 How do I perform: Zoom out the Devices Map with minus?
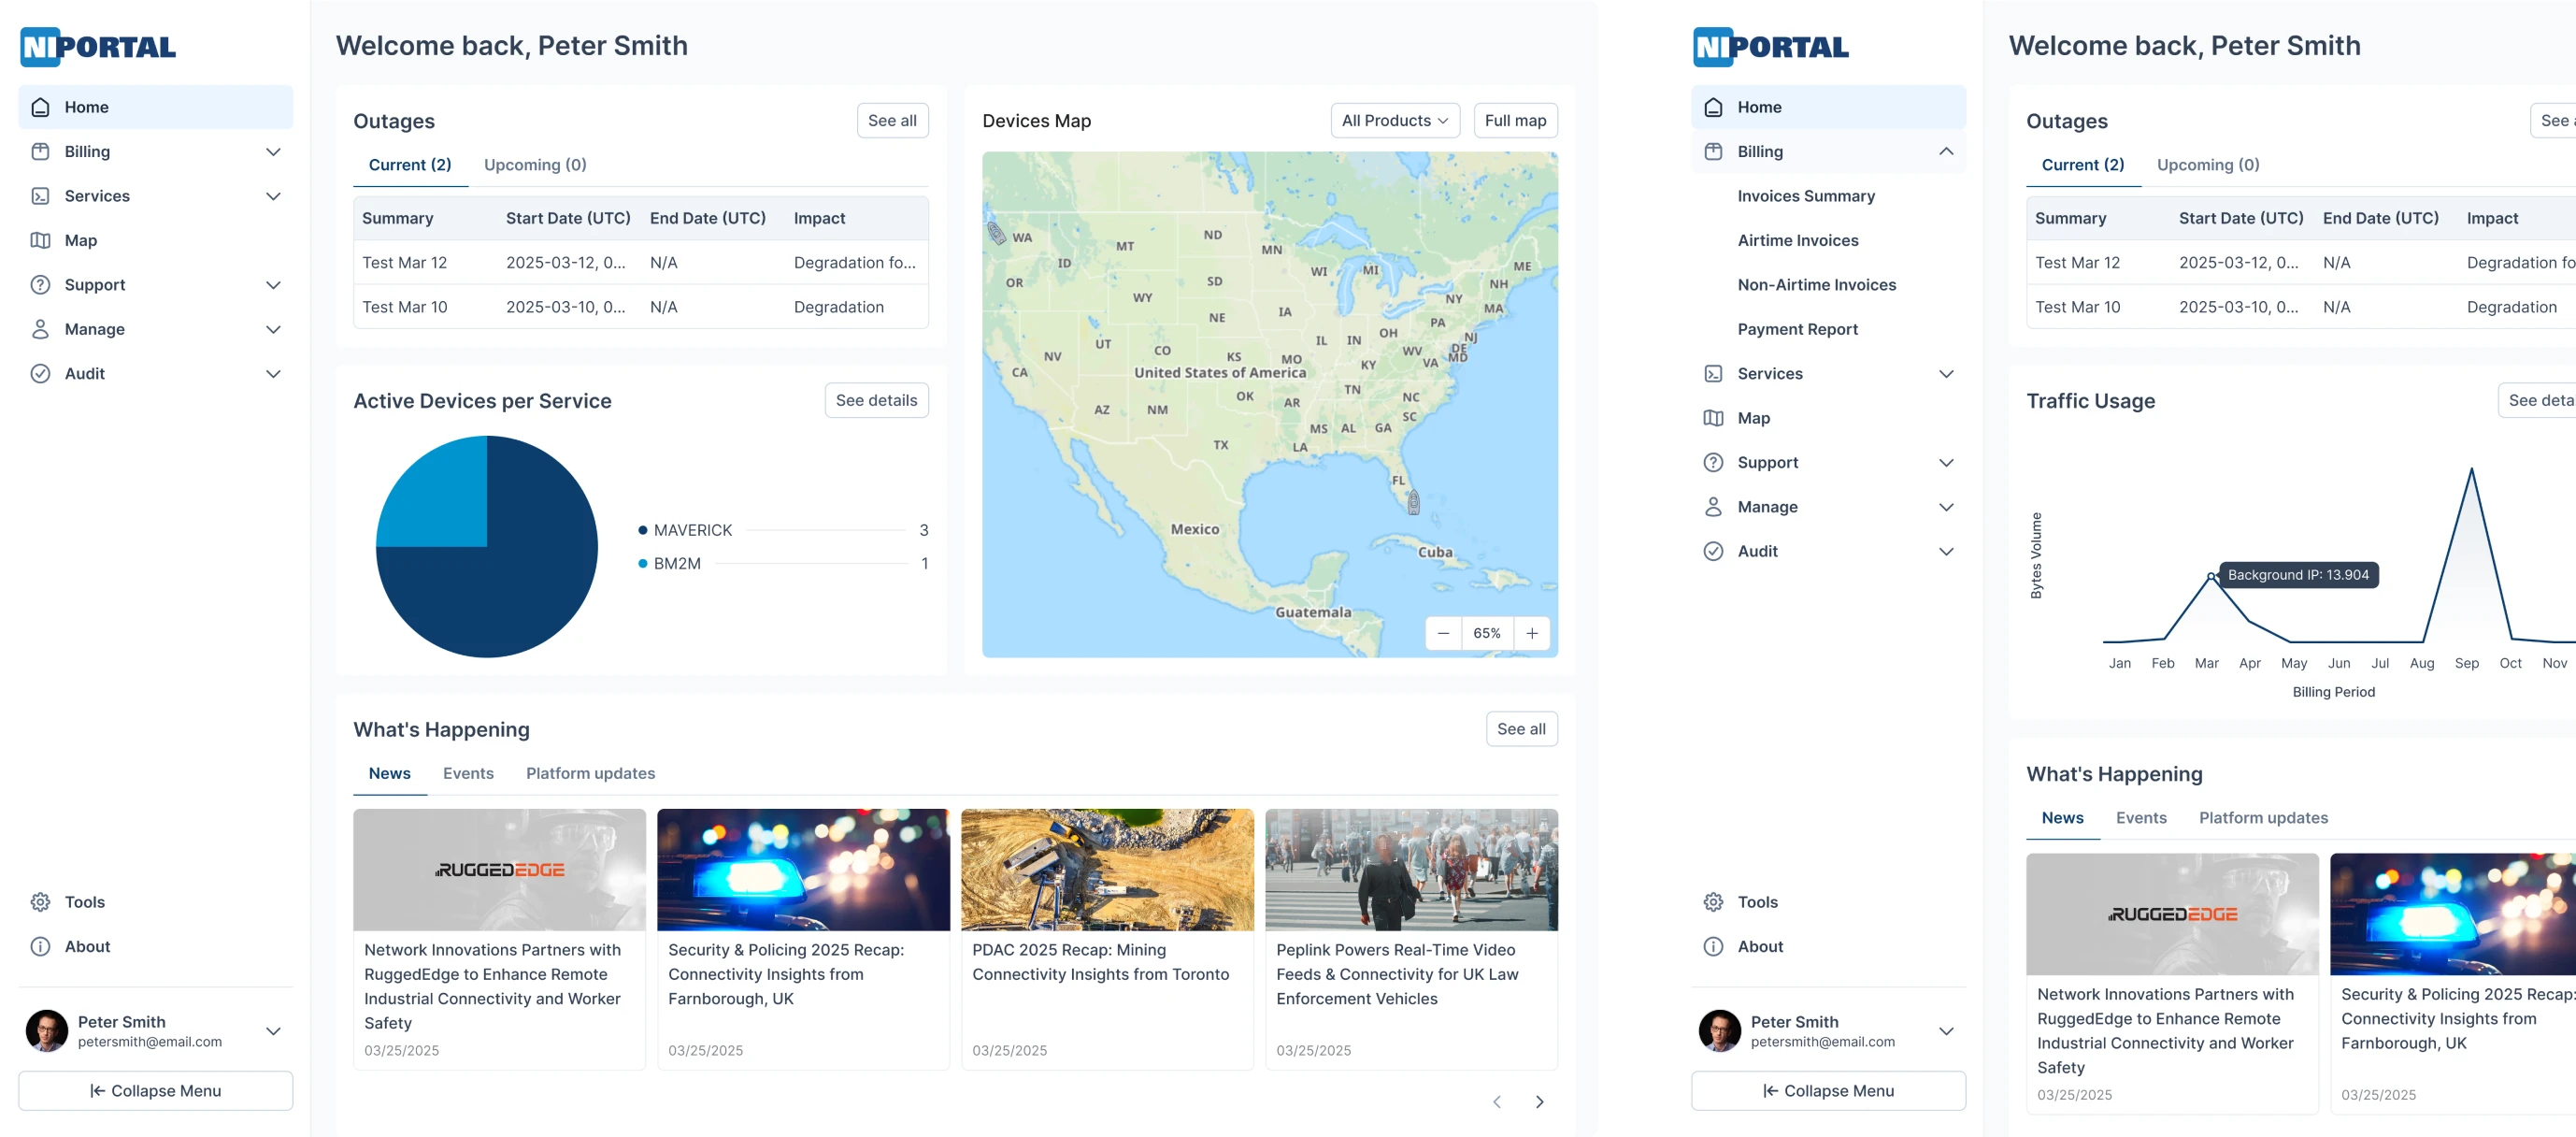pyautogui.click(x=1443, y=633)
